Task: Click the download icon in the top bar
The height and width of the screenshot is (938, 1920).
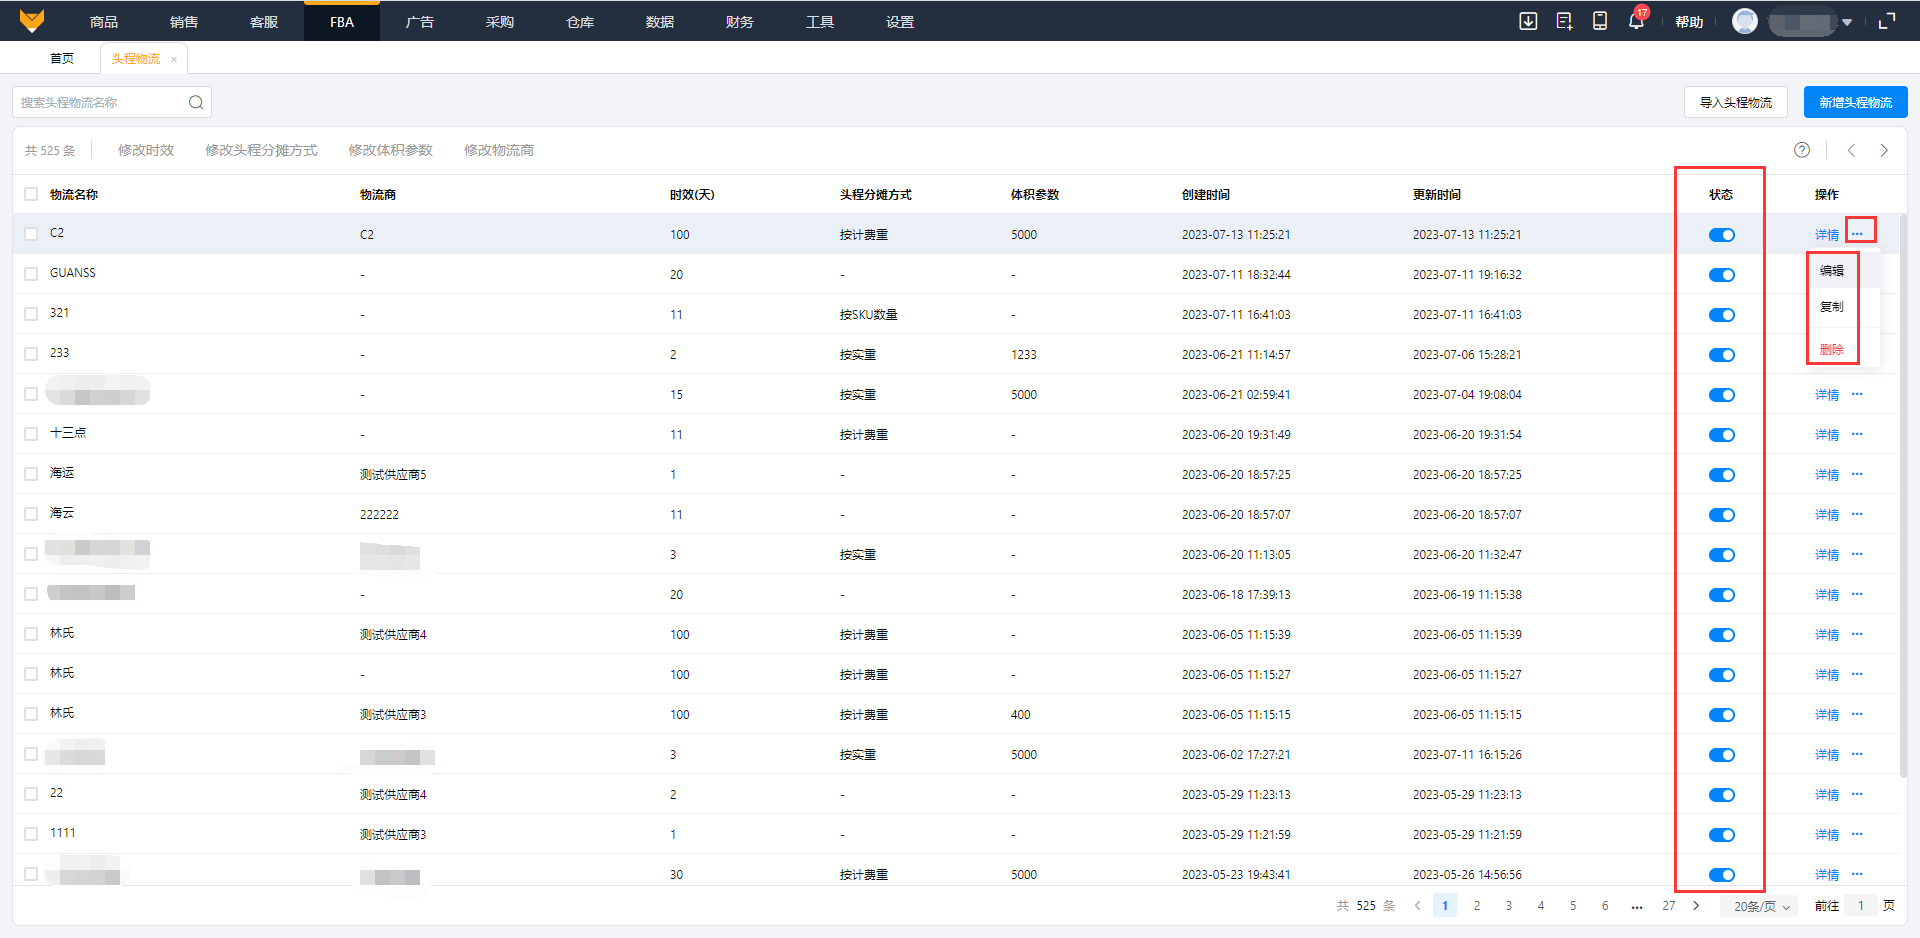Action: [1528, 21]
